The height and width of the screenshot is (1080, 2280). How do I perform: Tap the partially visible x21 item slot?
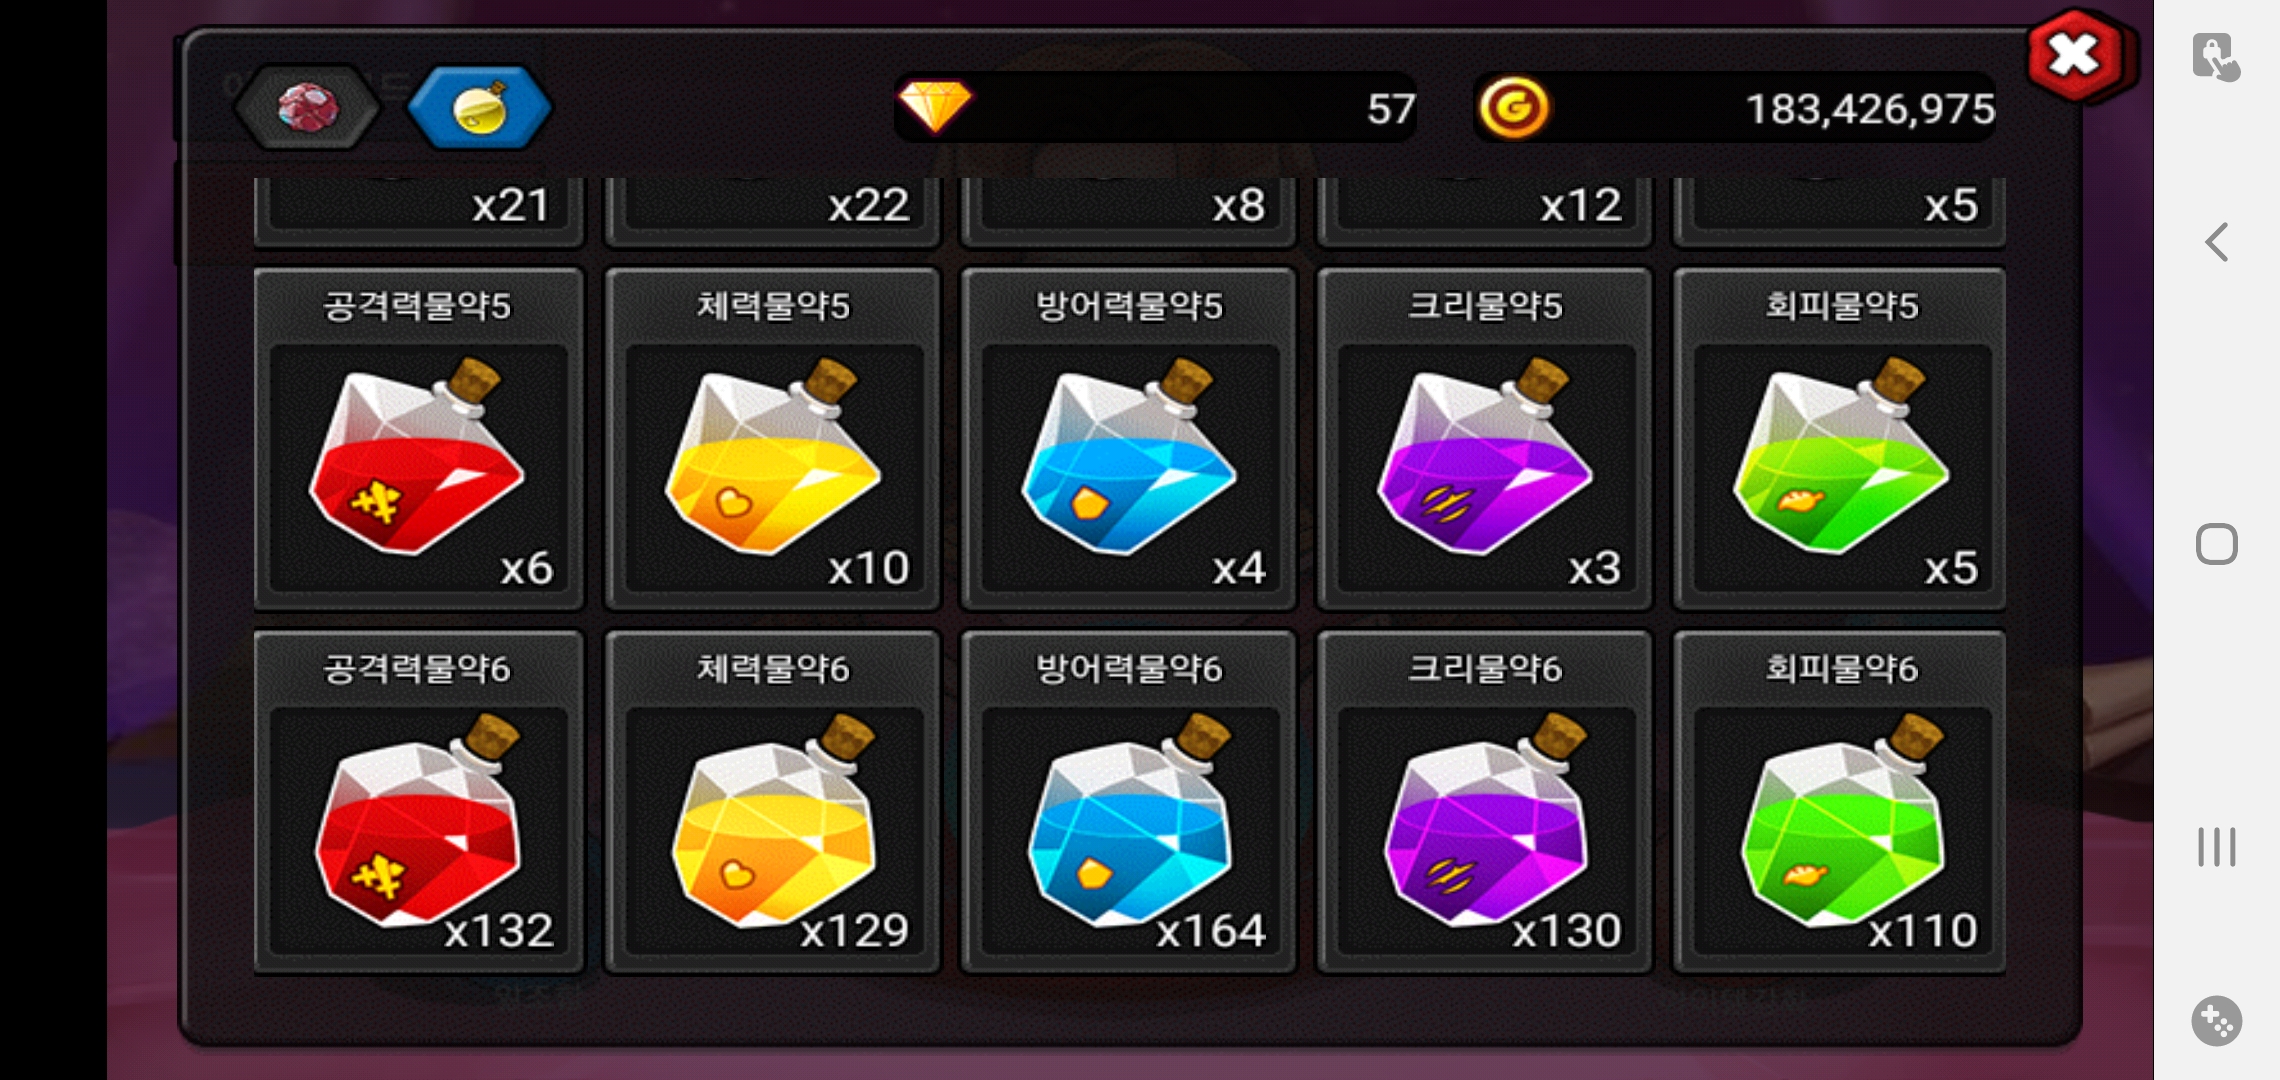tap(418, 211)
